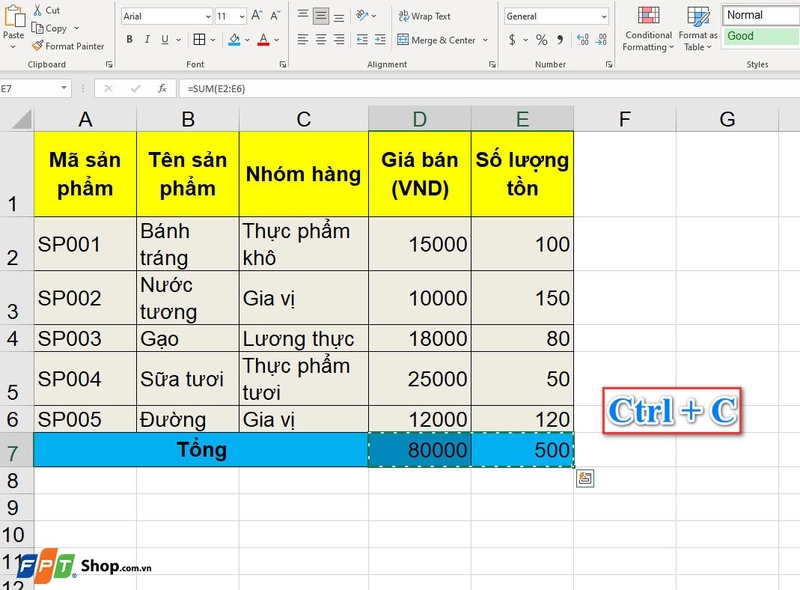Image resolution: width=800 pixels, height=590 pixels.
Task: Increase indent in Alignment group
Action: coord(380,39)
